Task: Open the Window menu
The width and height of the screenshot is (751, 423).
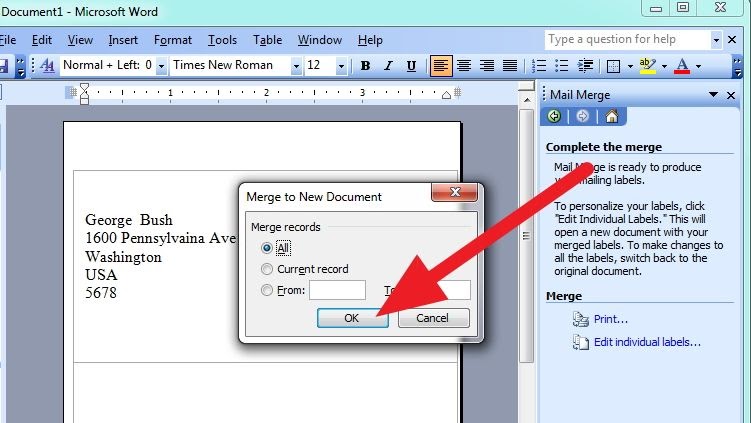Action: point(319,40)
